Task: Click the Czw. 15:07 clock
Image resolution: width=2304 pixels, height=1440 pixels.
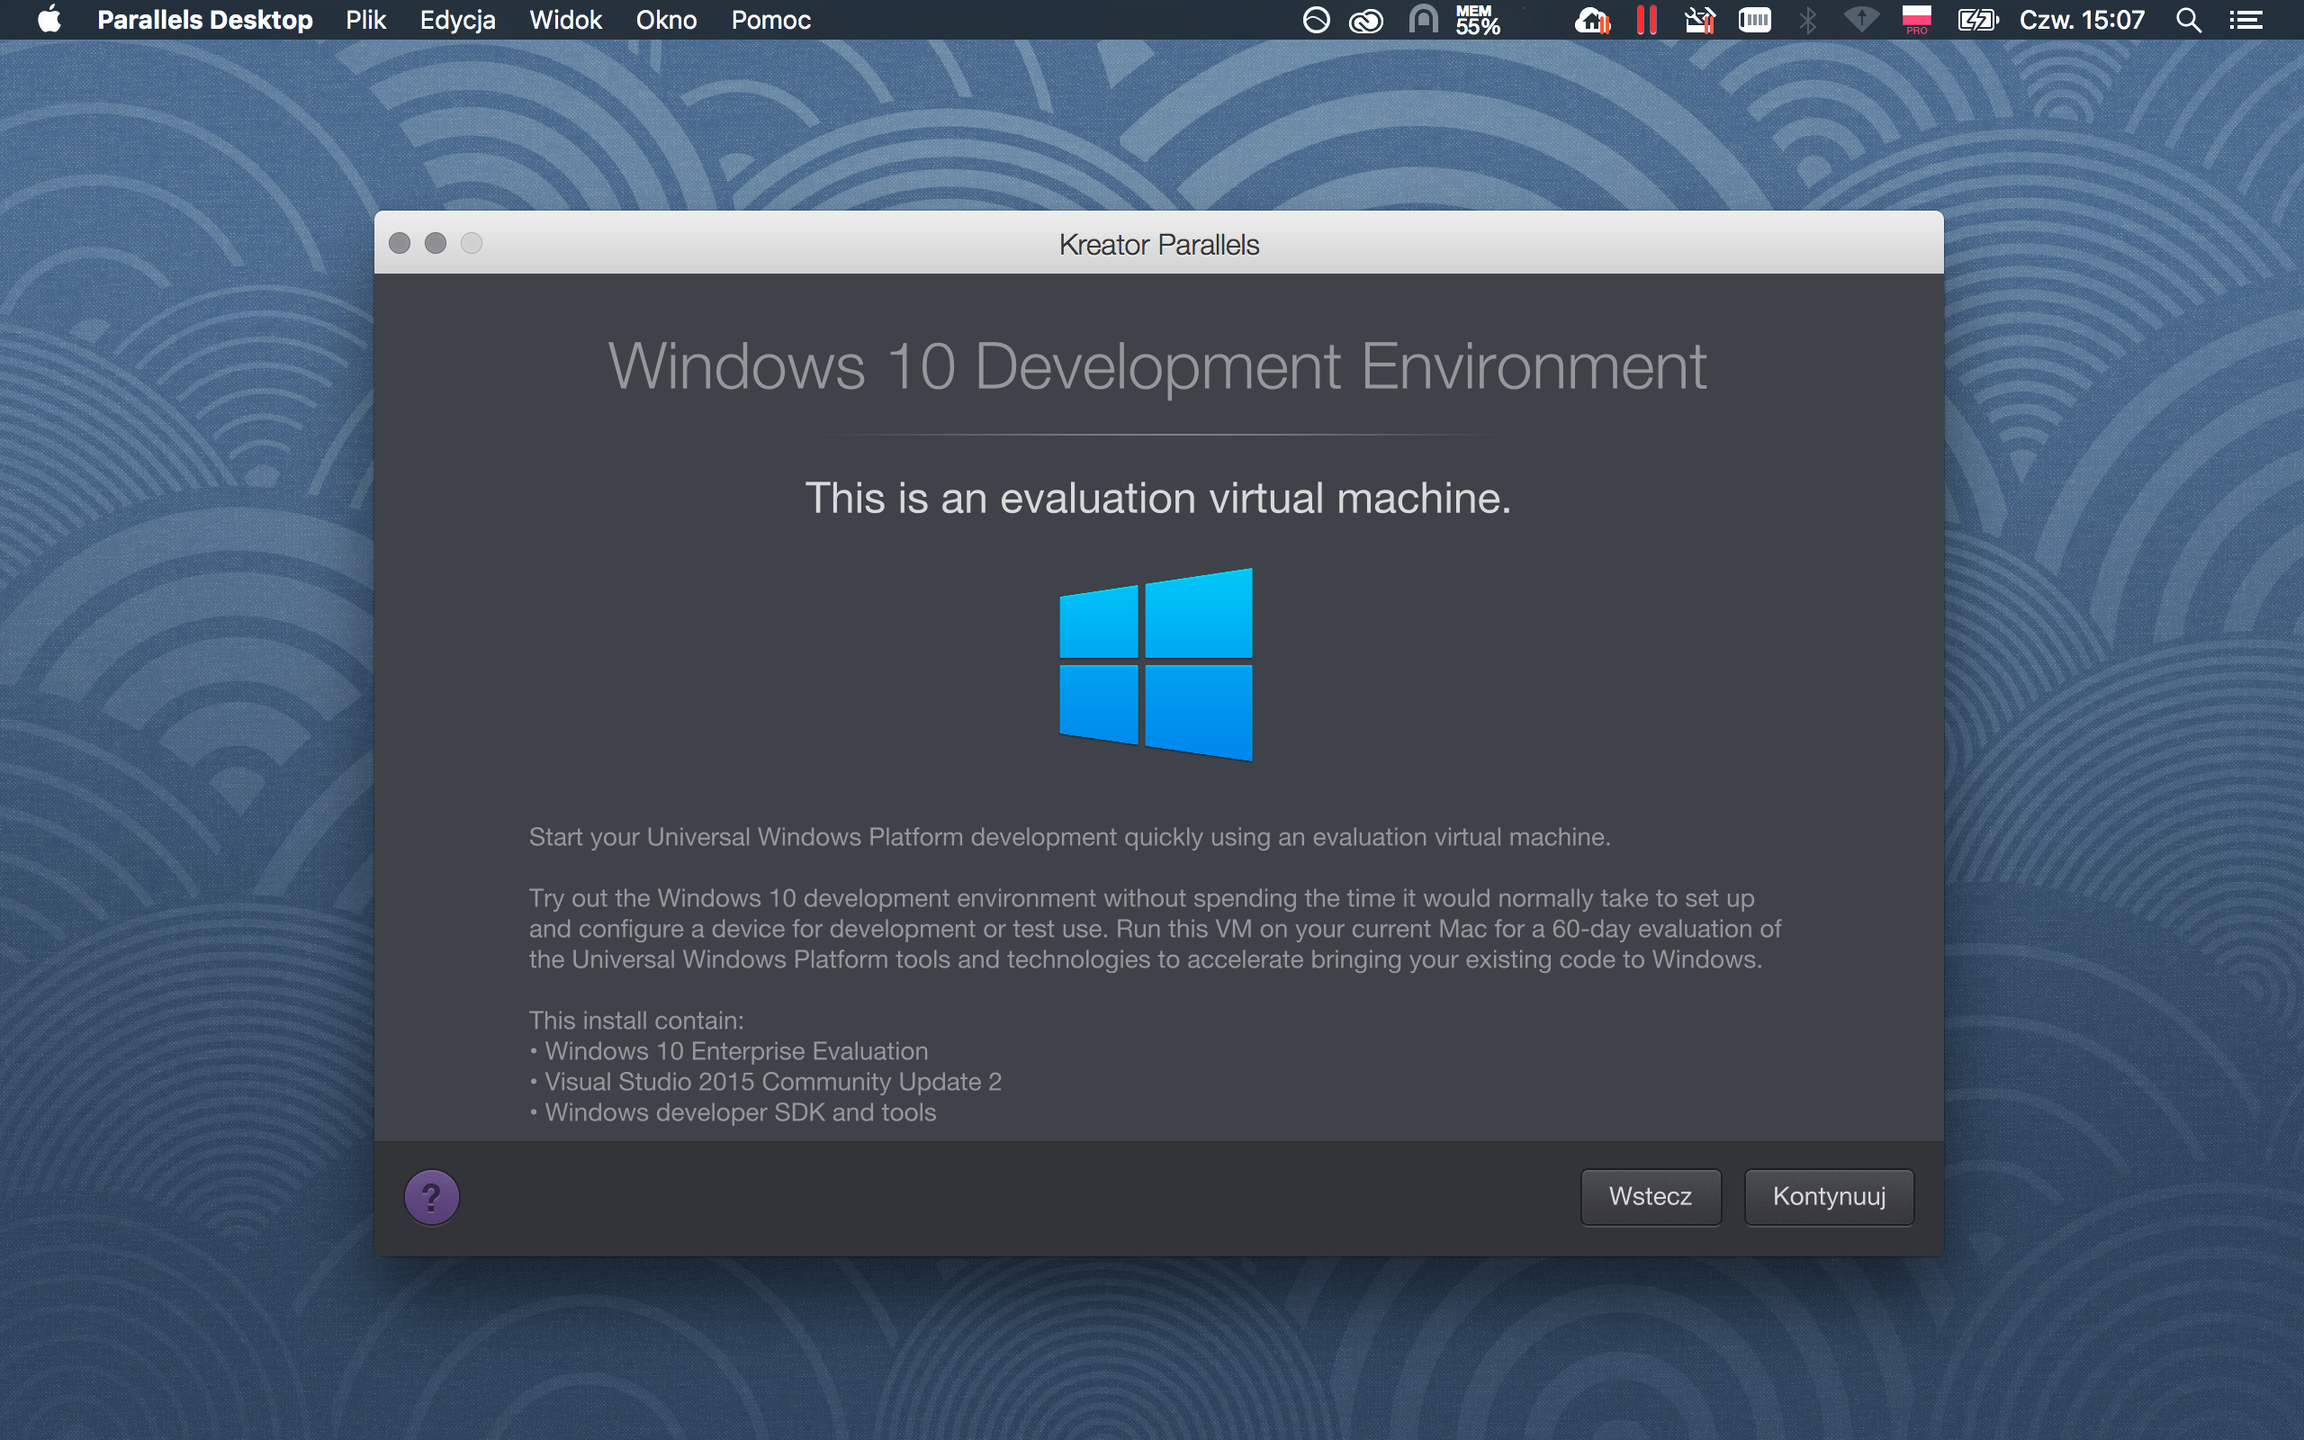Action: tap(2082, 20)
